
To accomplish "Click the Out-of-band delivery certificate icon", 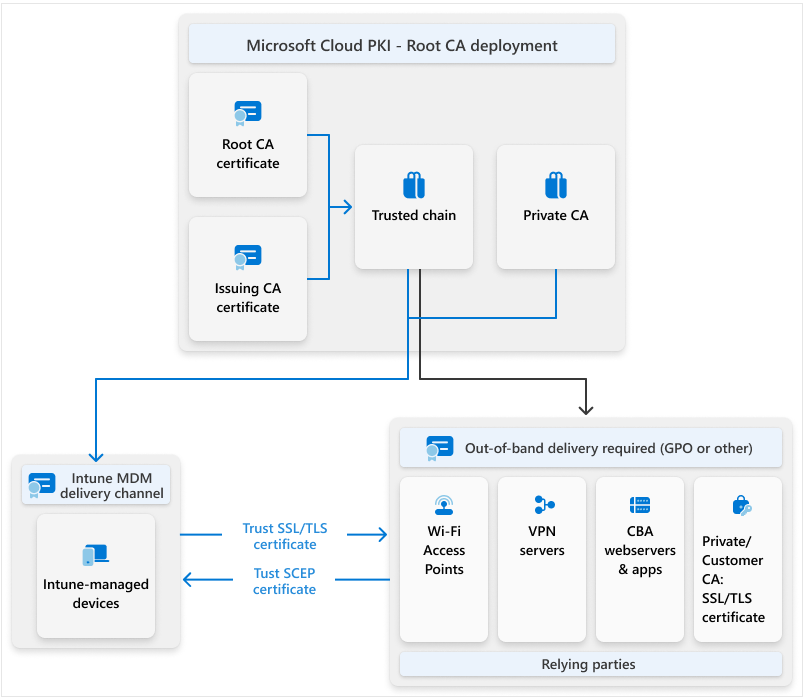I will (438, 447).
